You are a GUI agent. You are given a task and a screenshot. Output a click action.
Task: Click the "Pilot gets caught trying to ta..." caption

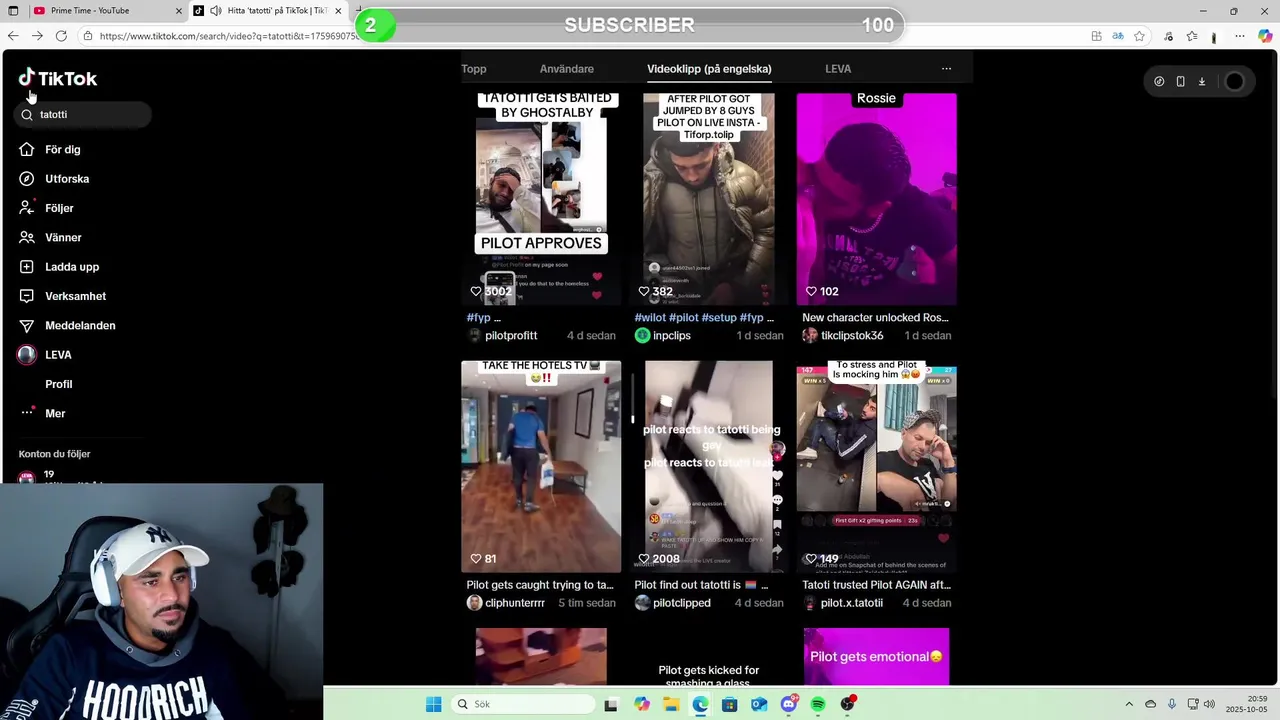click(540, 585)
